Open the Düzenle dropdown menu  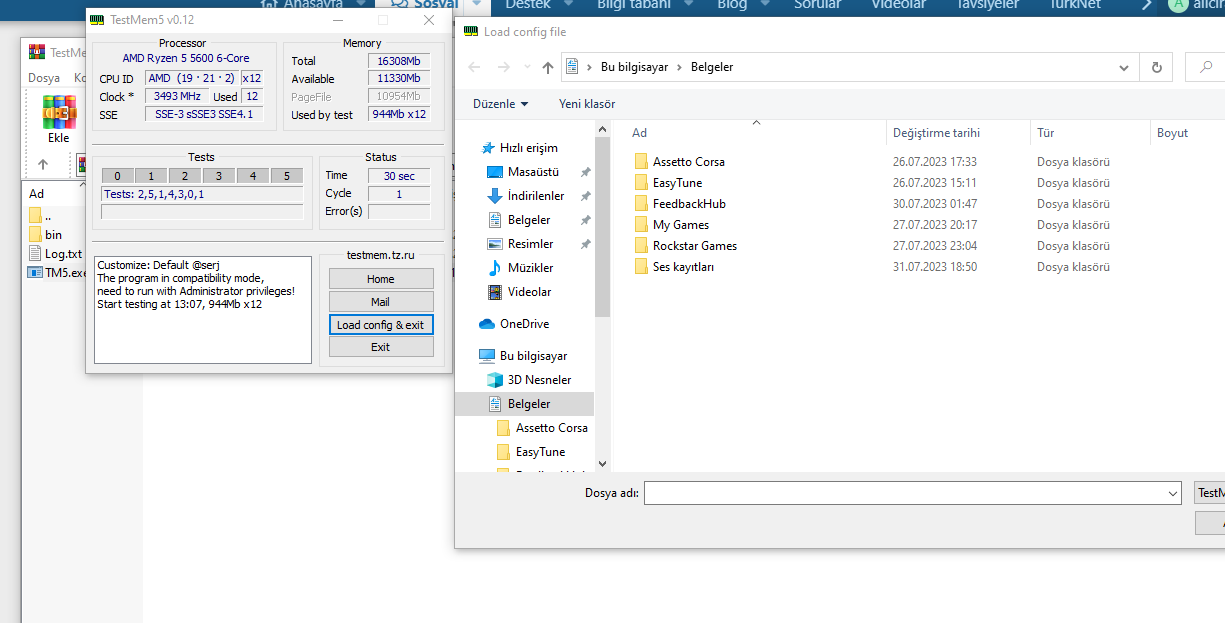tap(501, 104)
